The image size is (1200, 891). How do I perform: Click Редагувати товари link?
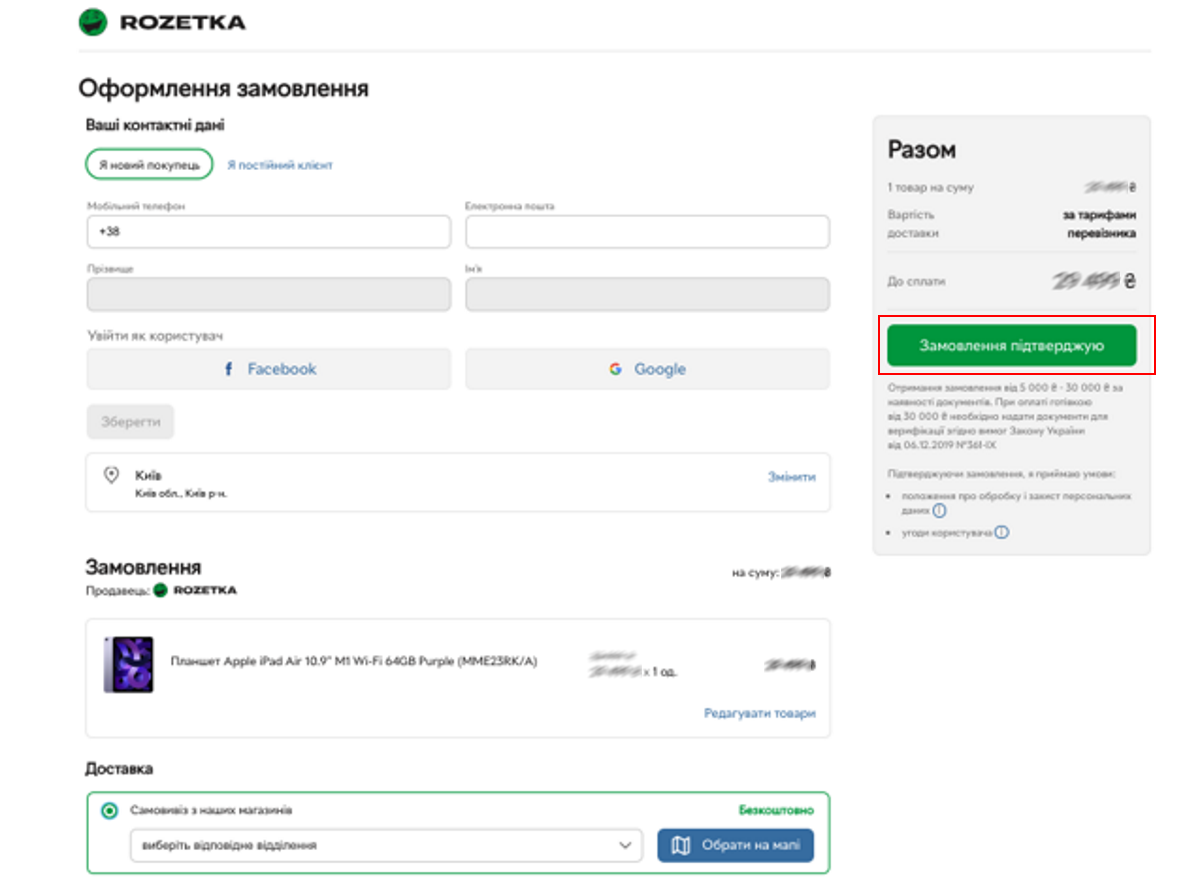[x=760, y=713]
